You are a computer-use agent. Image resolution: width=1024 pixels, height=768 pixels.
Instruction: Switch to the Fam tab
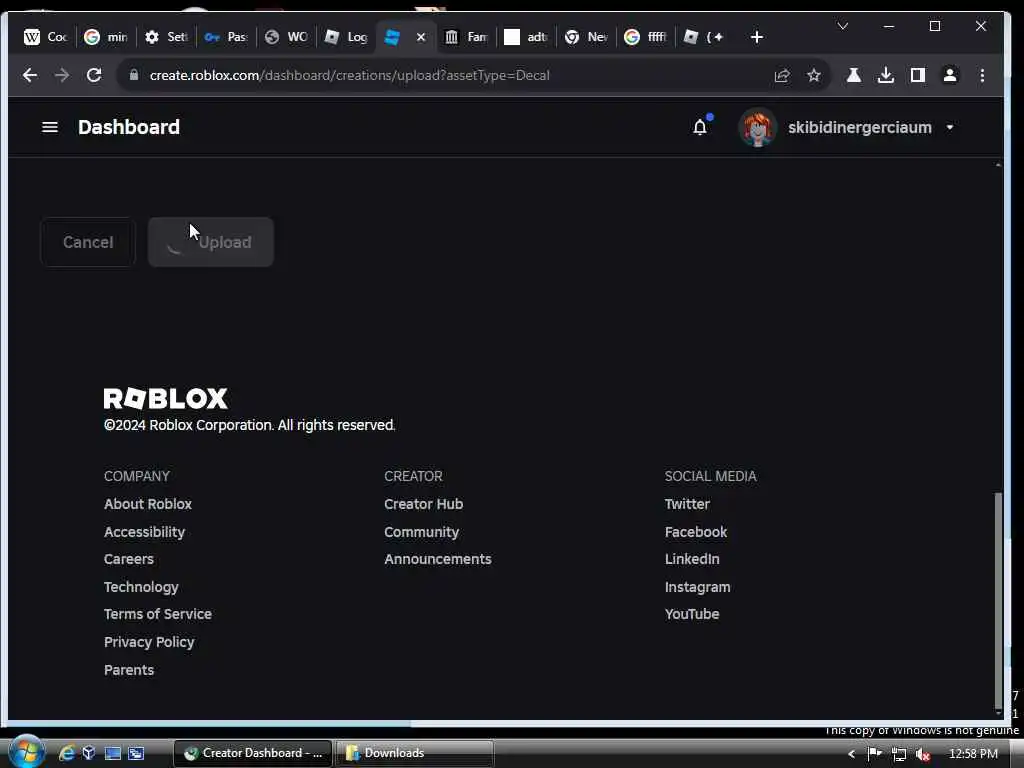(x=466, y=37)
